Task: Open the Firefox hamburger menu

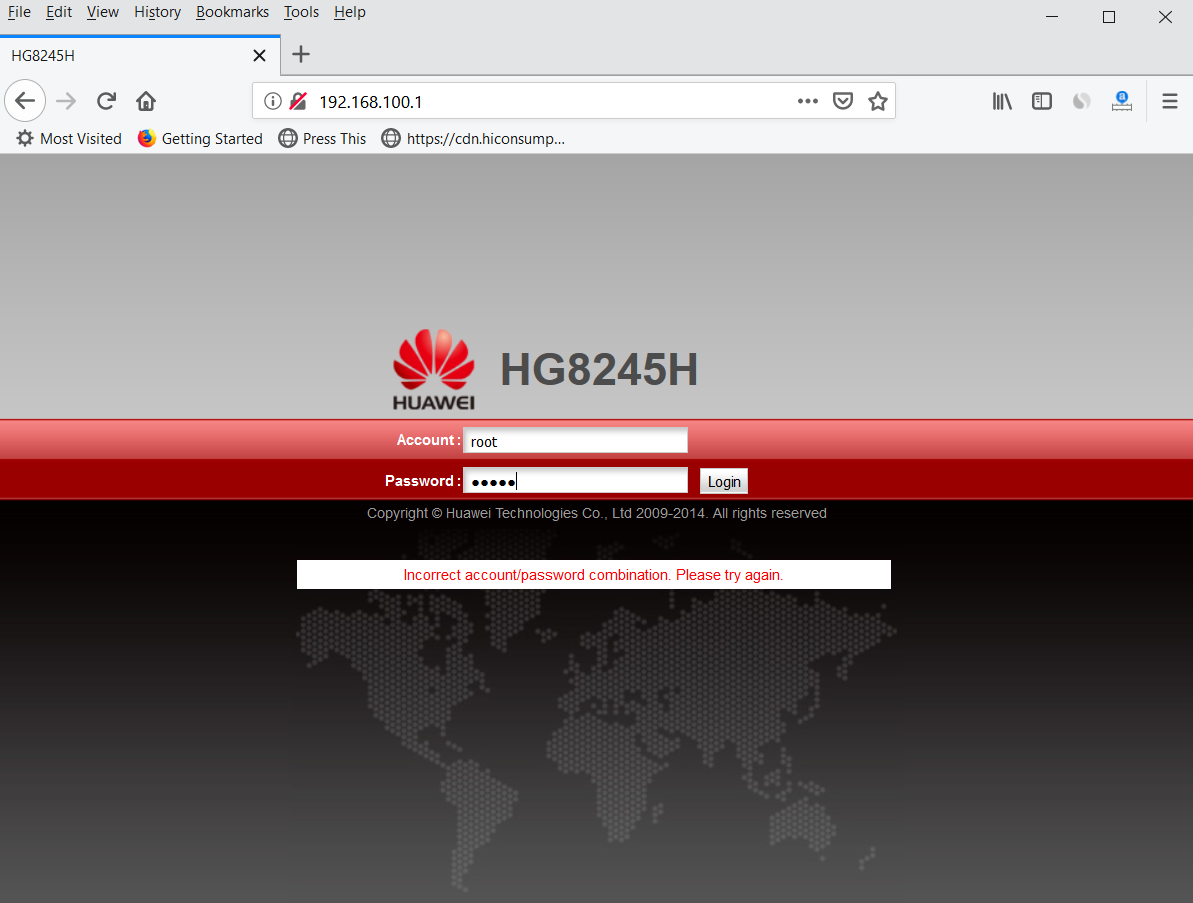Action: [x=1169, y=101]
